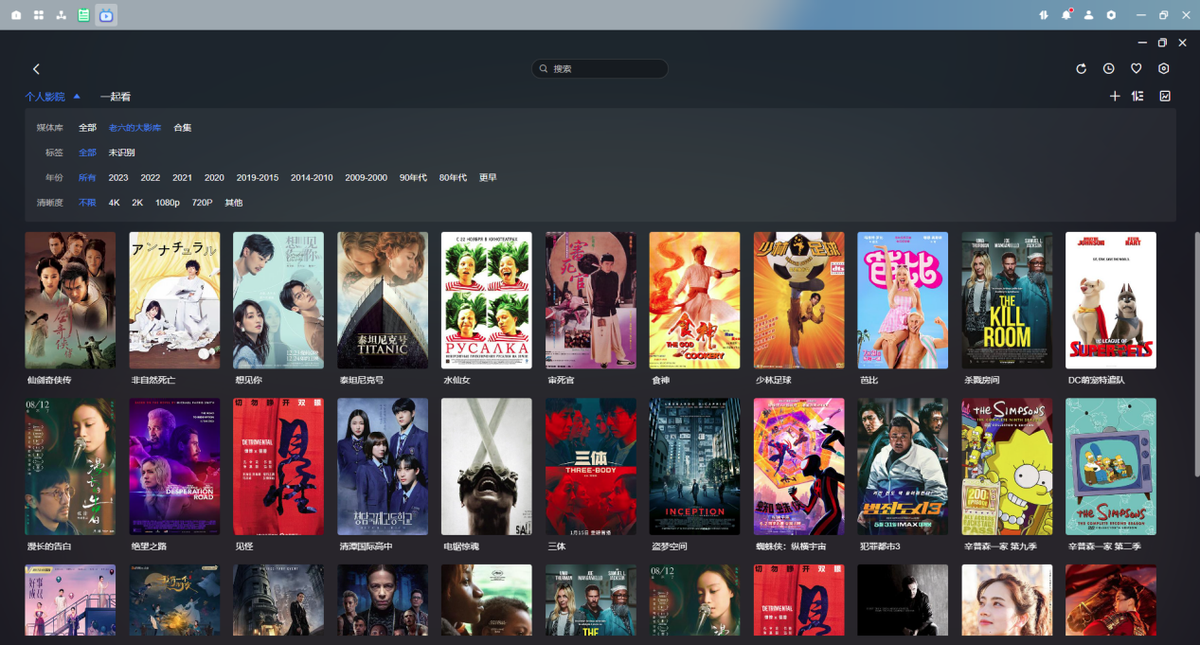Select 合集 in media library filter
The width and height of the screenshot is (1200, 645).
click(182, 128)
